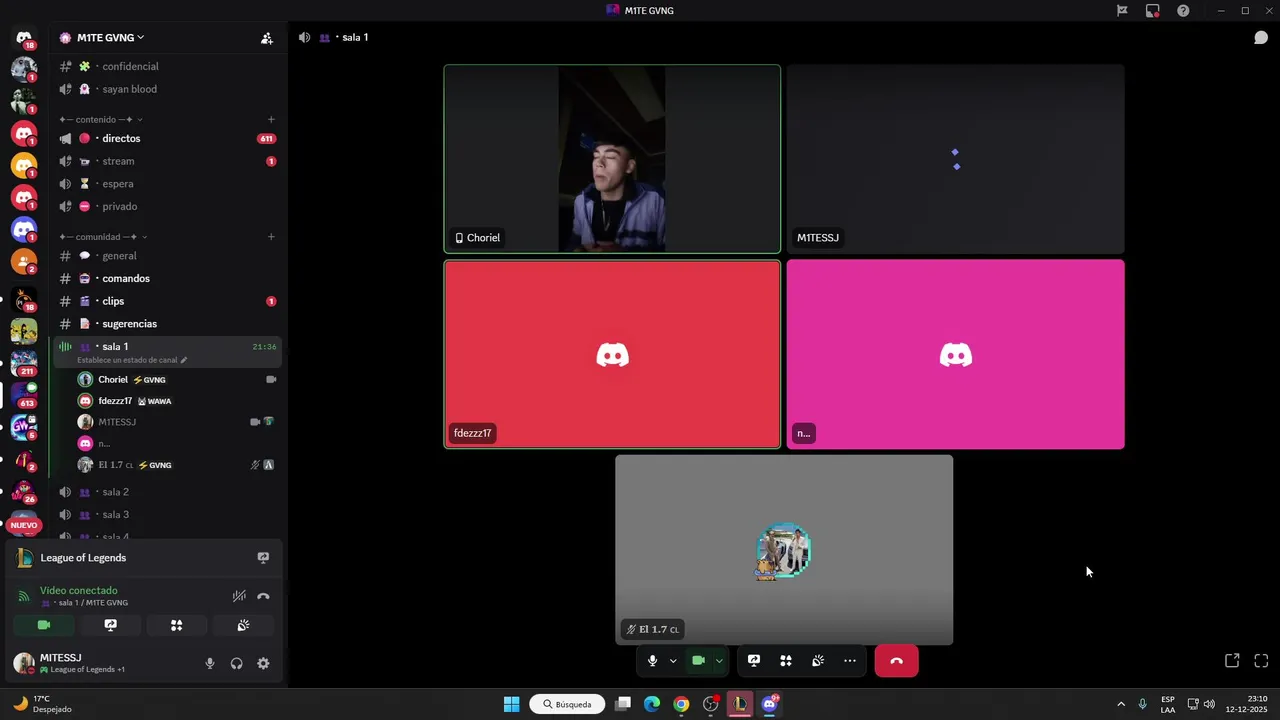Image resolution: width=1280 pixels, height=720 pixels.
Task: Open activities icon in bottom call bar
Action: pyautogui.click(x=786, y=661)
